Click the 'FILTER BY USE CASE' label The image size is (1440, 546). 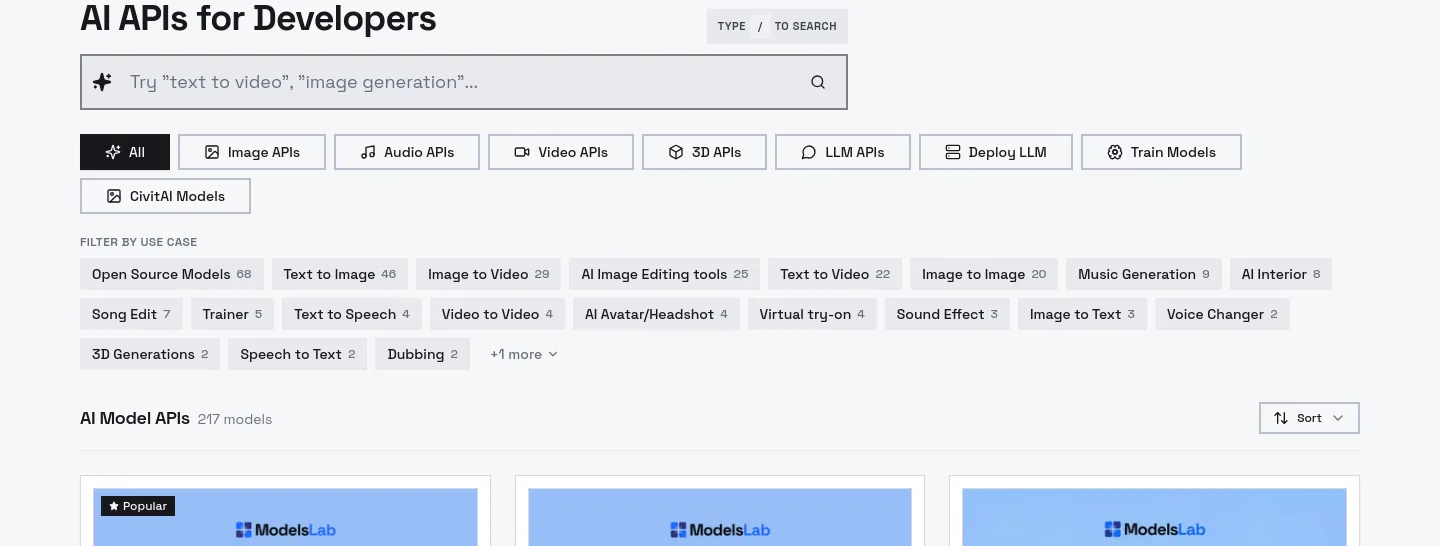[x=138, y=242]
